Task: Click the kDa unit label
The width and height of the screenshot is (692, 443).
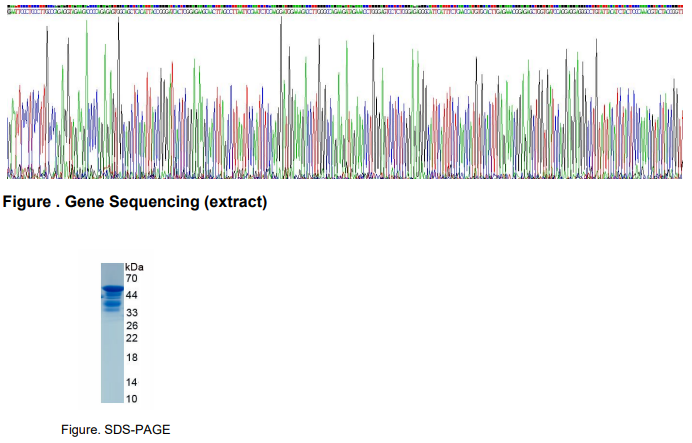Action: (135, 267)
